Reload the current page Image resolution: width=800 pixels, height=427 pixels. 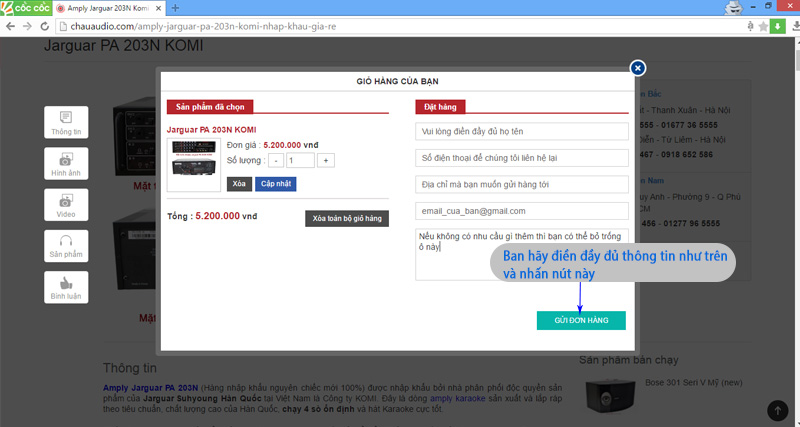(x=44, y=26)
